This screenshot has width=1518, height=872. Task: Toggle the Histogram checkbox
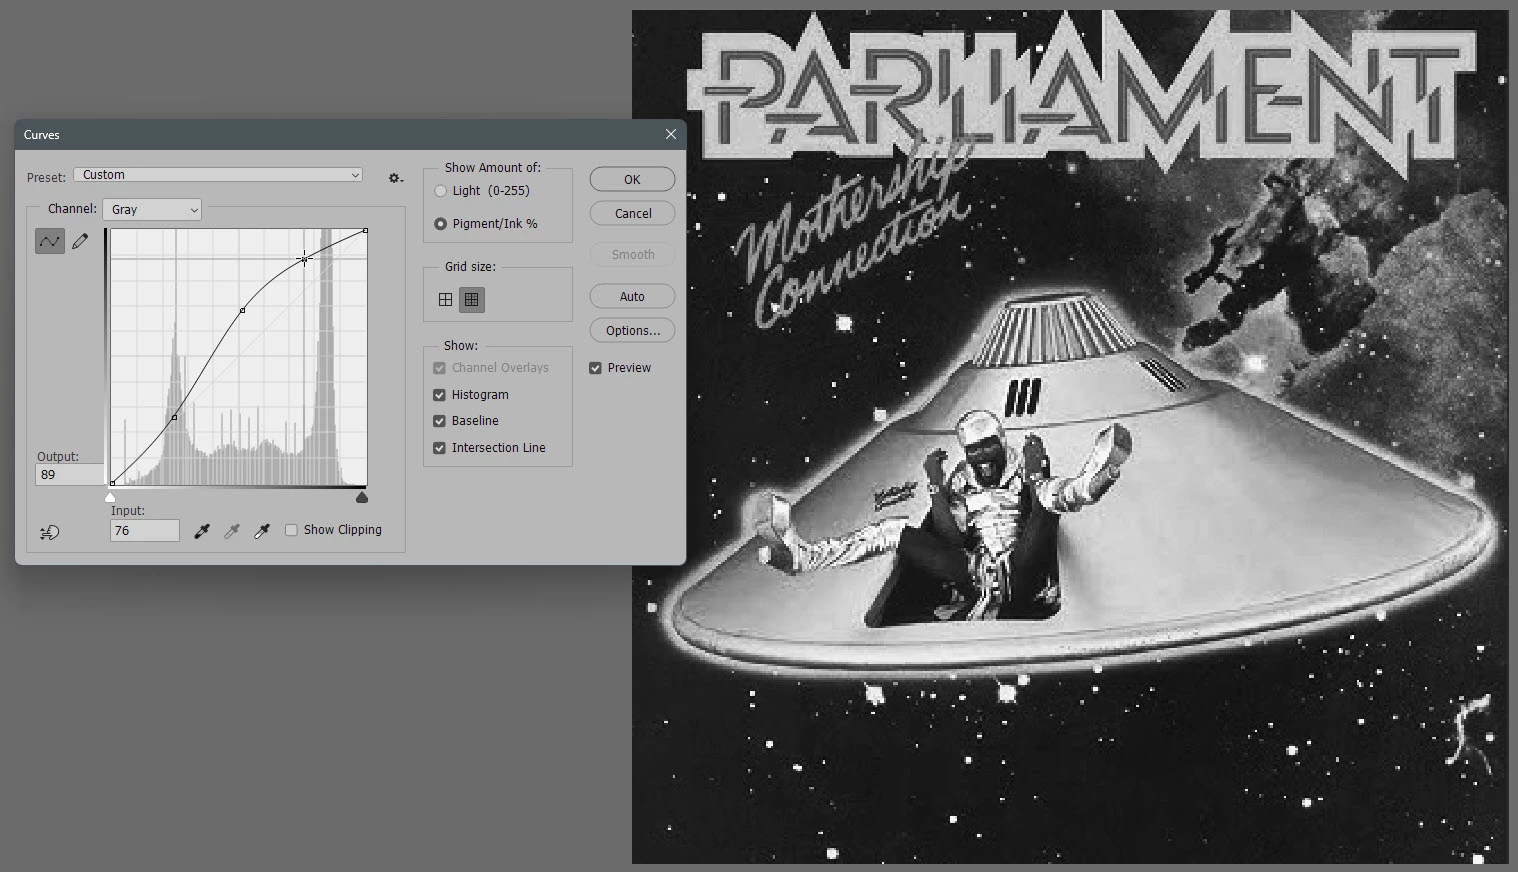[x=439, y=395]
